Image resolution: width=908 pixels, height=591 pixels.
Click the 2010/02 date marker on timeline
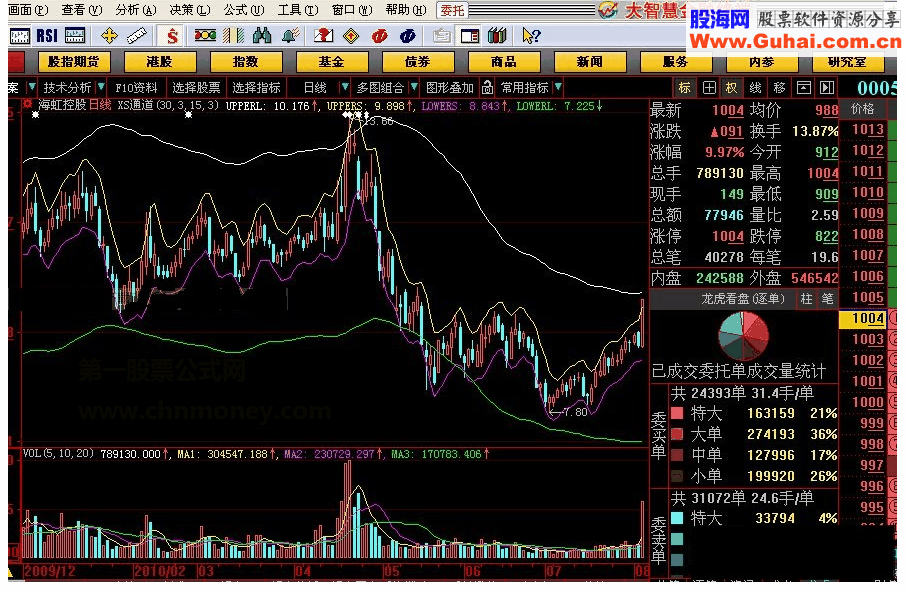point(160,571)
